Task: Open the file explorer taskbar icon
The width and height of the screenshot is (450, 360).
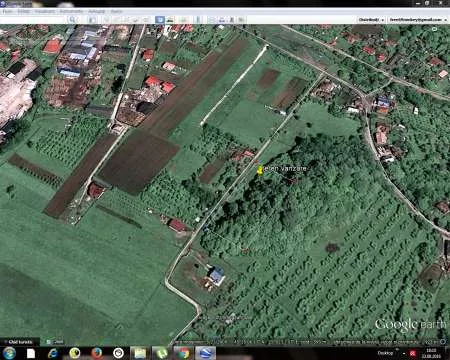Action: click(140, 353)
